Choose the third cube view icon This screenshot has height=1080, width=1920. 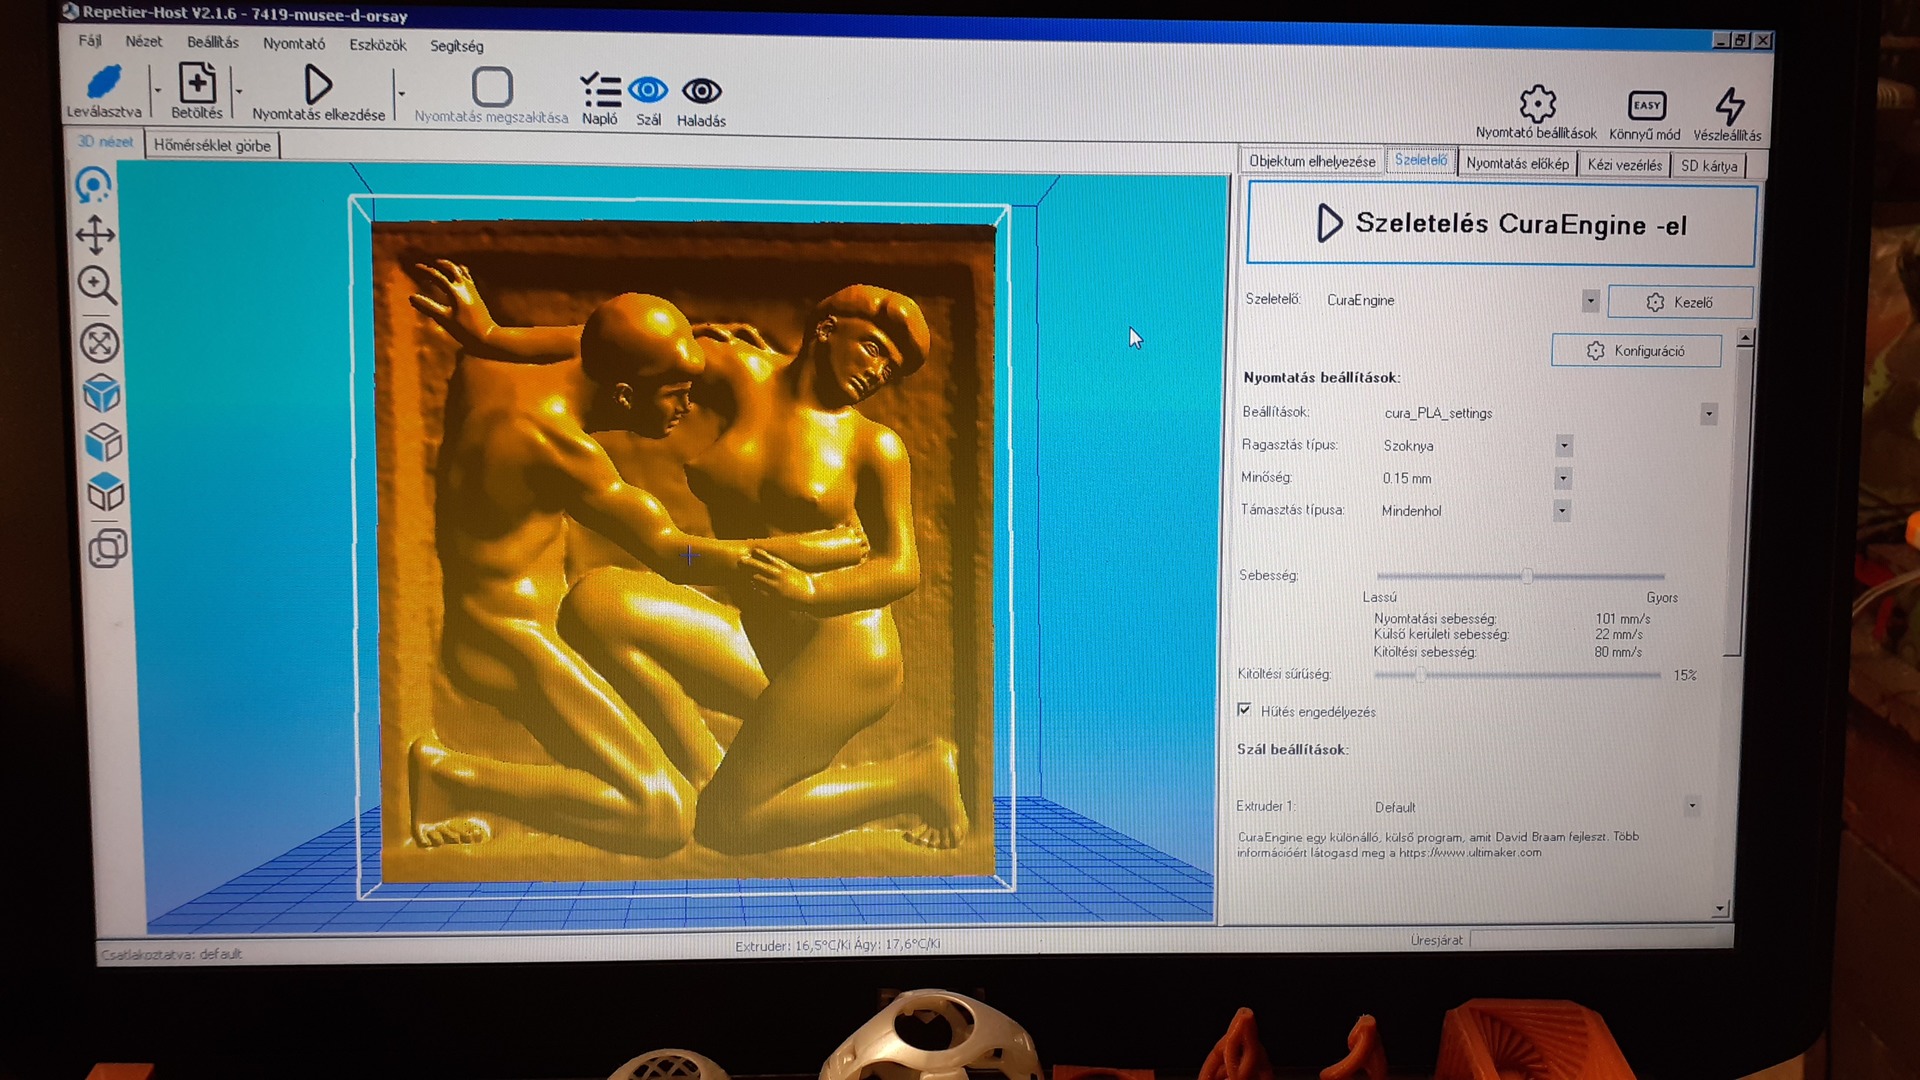pyautogui.click(x=106, y=492)
